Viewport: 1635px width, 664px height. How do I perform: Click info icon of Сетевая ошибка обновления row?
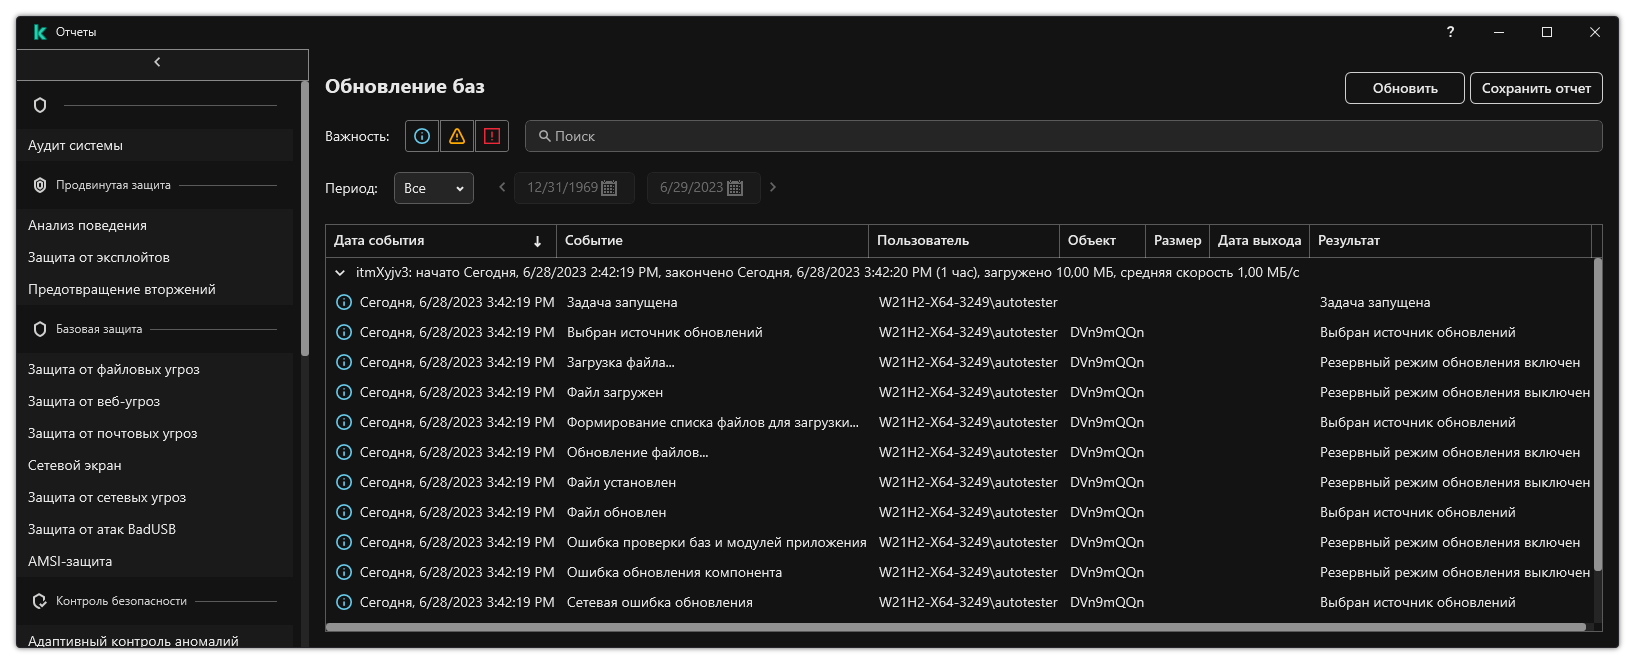pyautogui.click(x=344, y=602)
